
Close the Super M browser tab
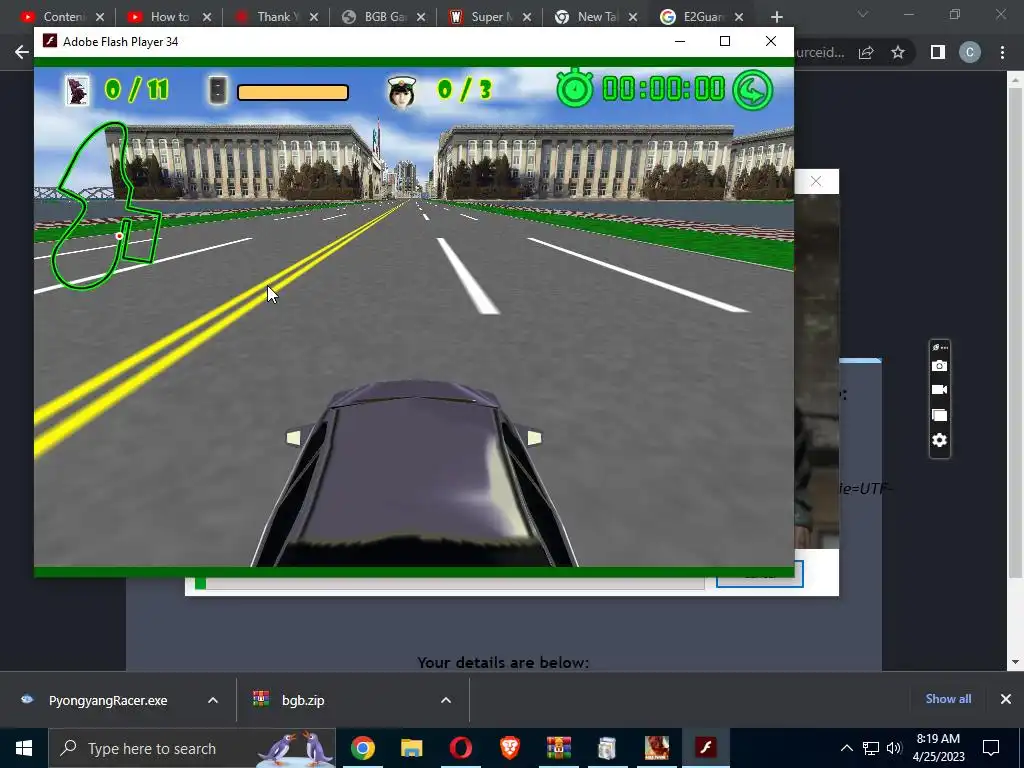[527, 17]
